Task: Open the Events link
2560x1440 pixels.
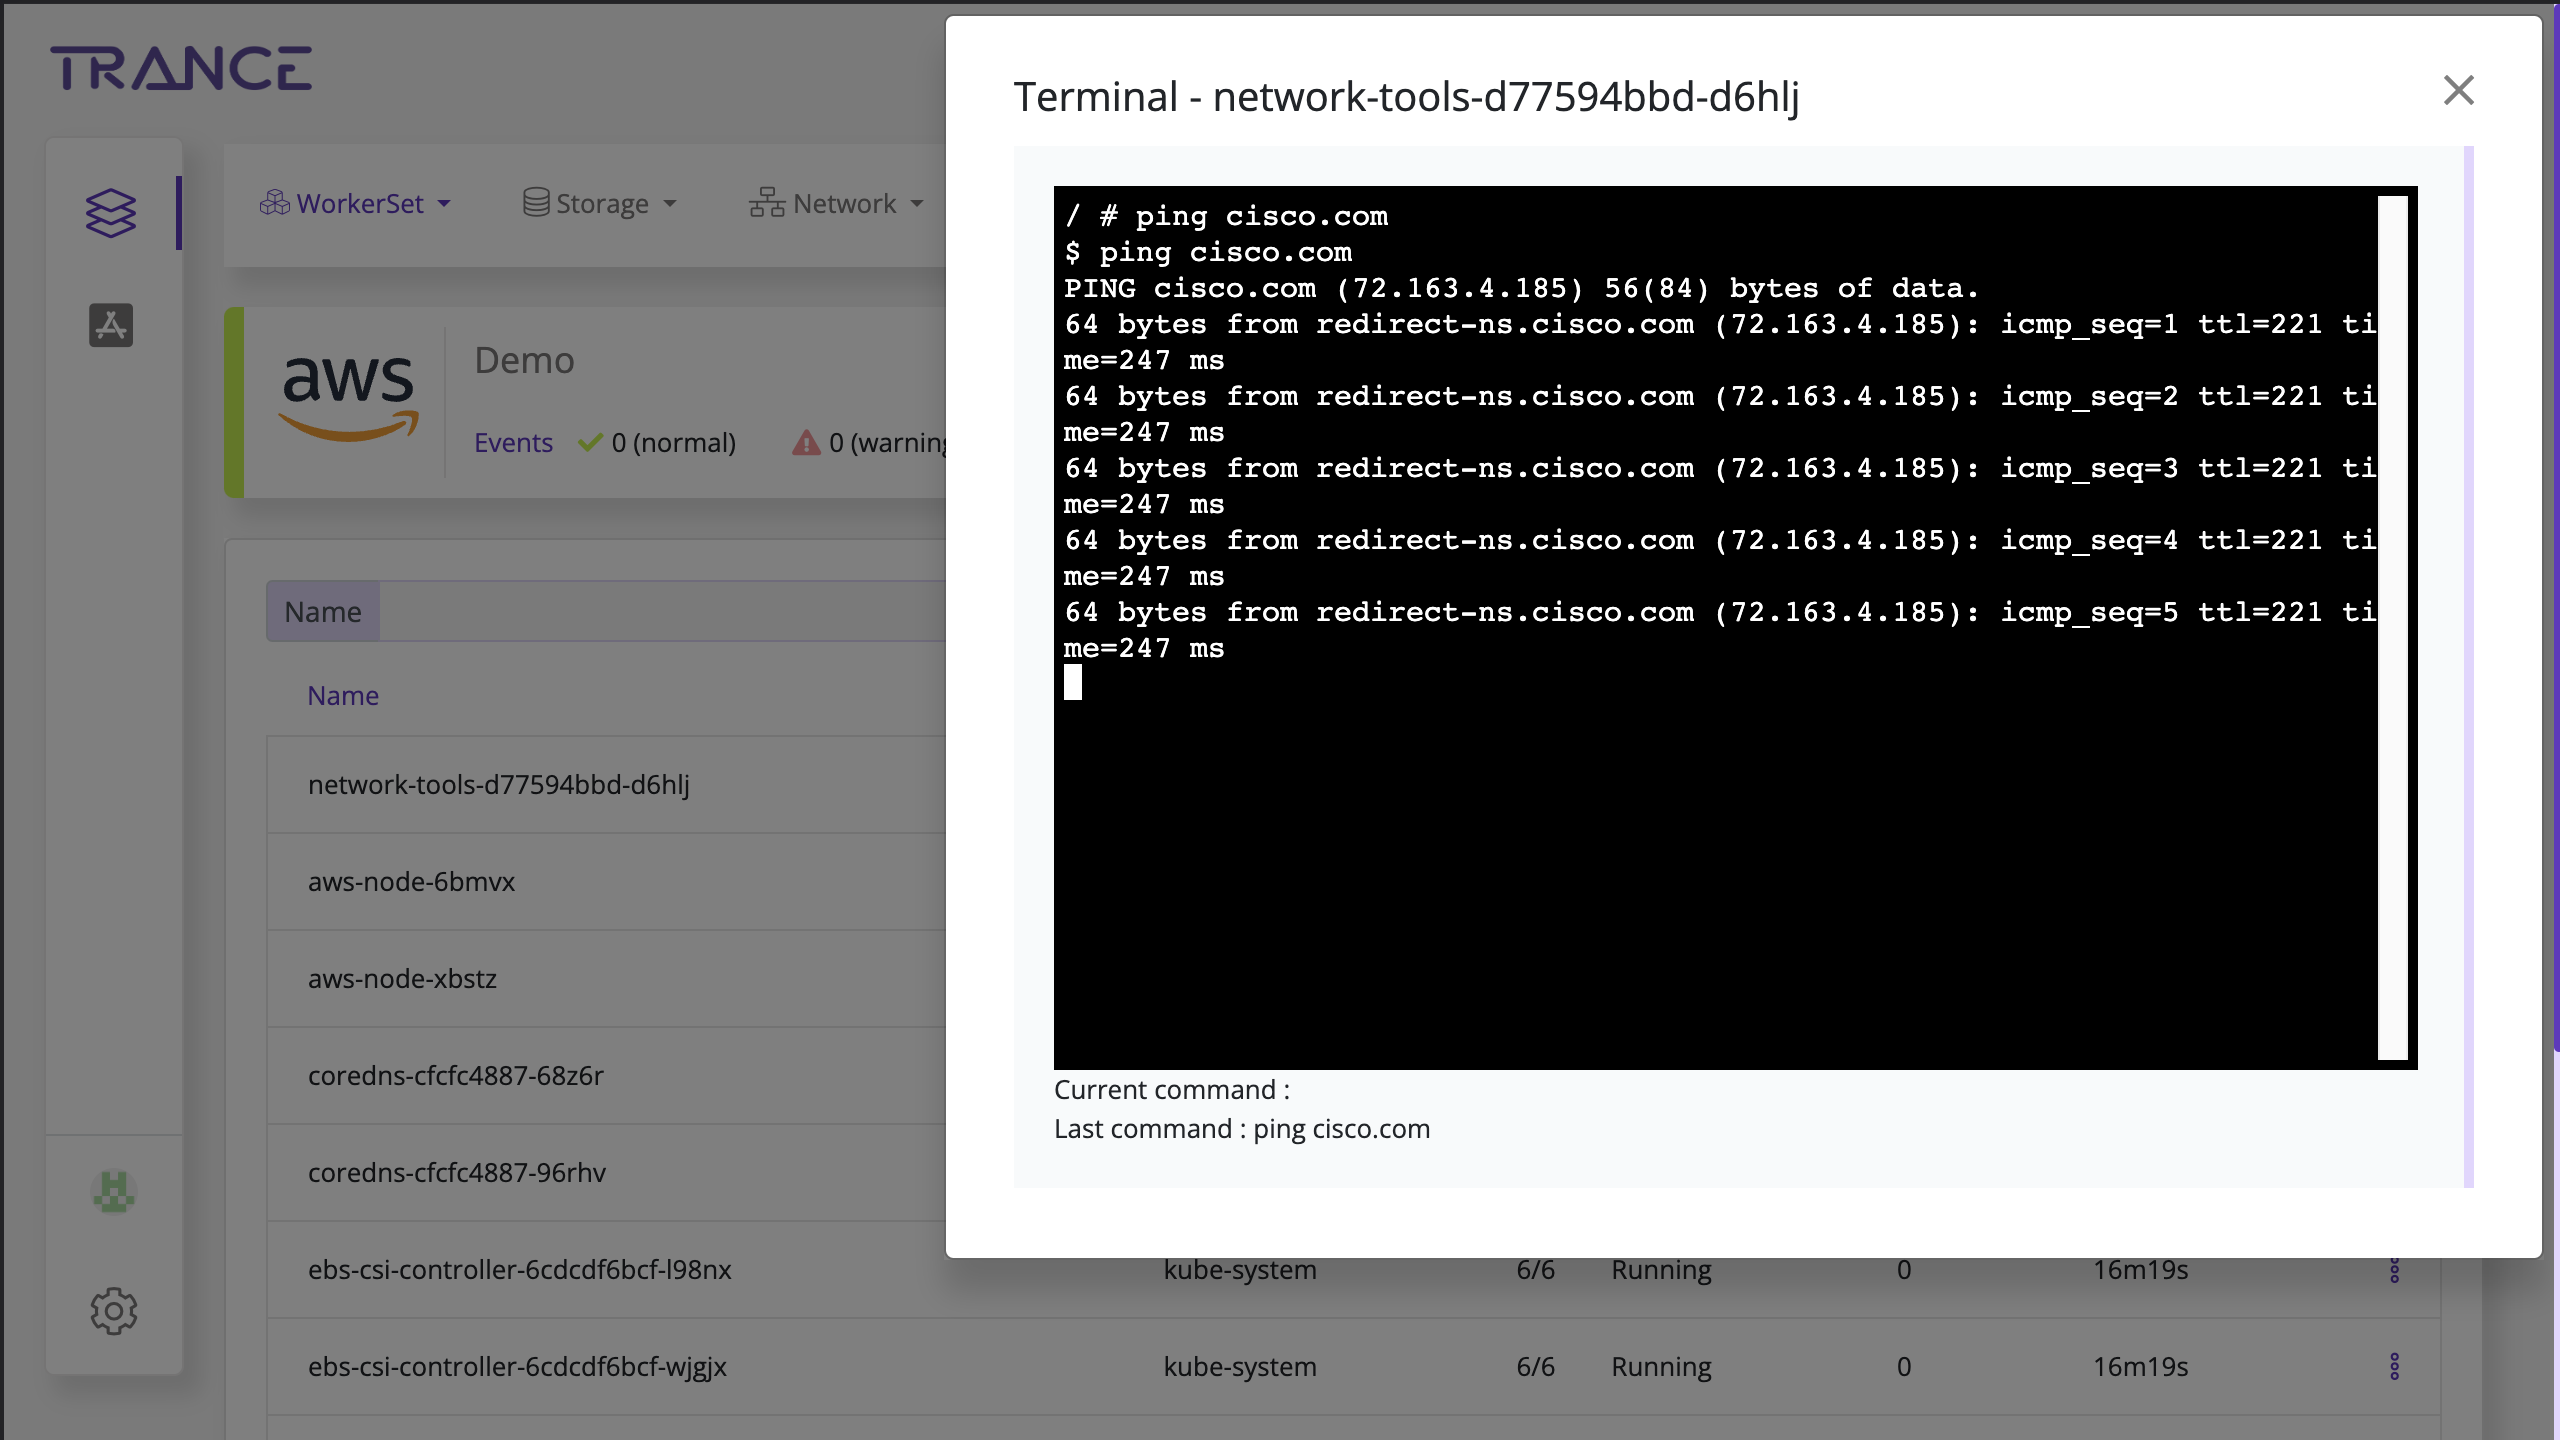Action: click(x=513, y=442)
